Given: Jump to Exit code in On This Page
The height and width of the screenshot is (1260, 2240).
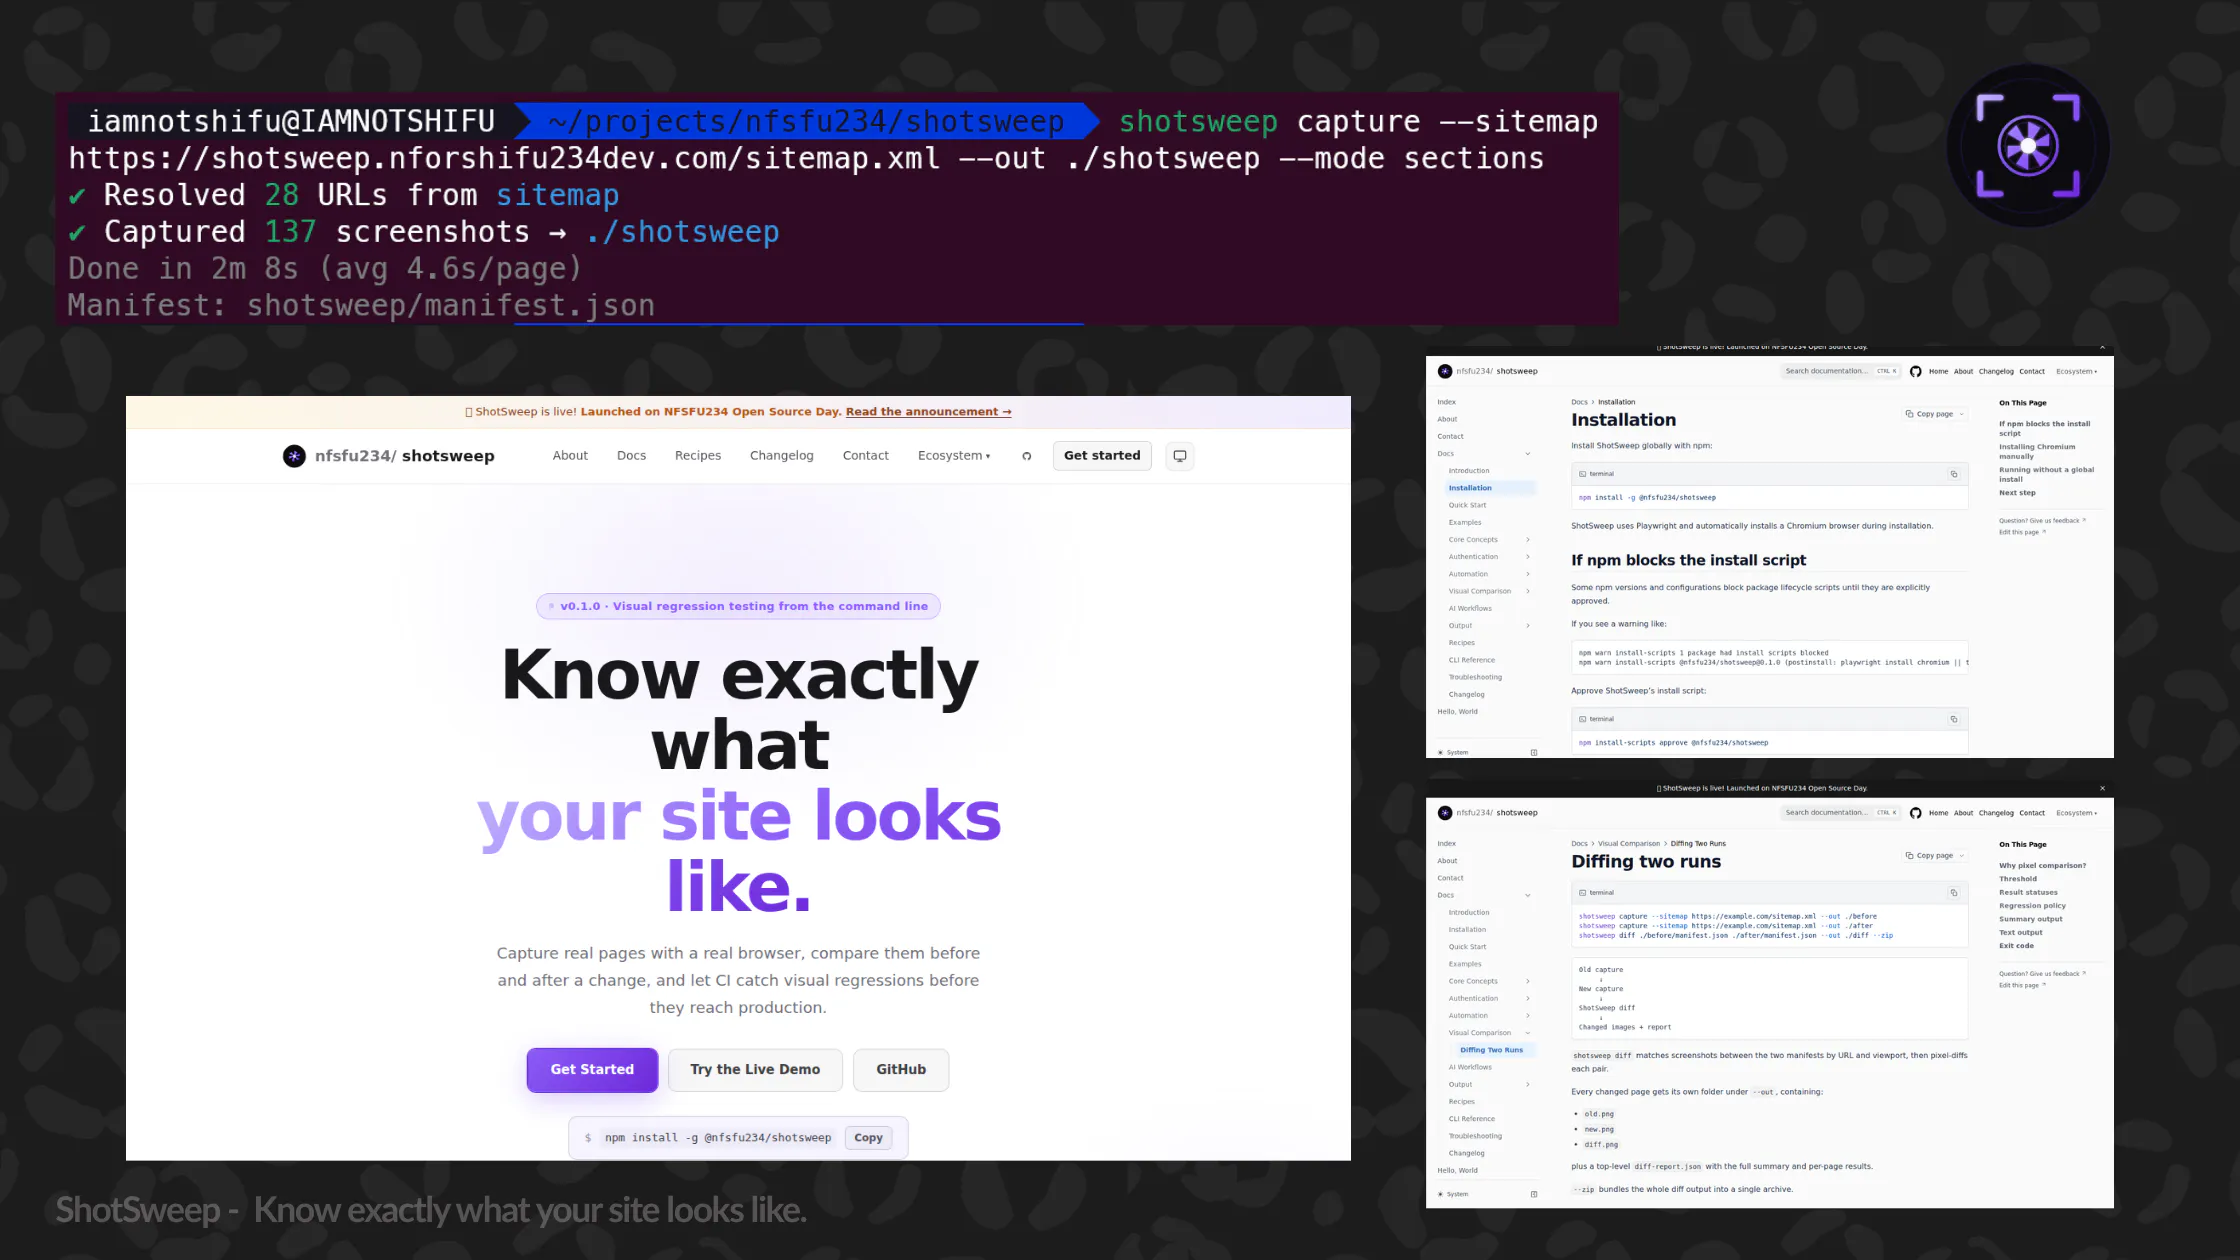Looking at the screenshot, I should [2016, 946].
